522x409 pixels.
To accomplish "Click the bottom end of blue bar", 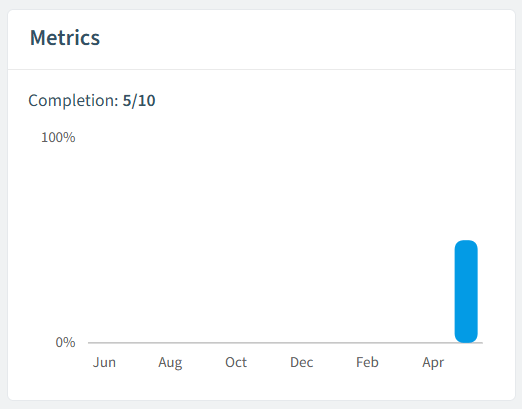I will pyautogui.click(x=466, y=338).
